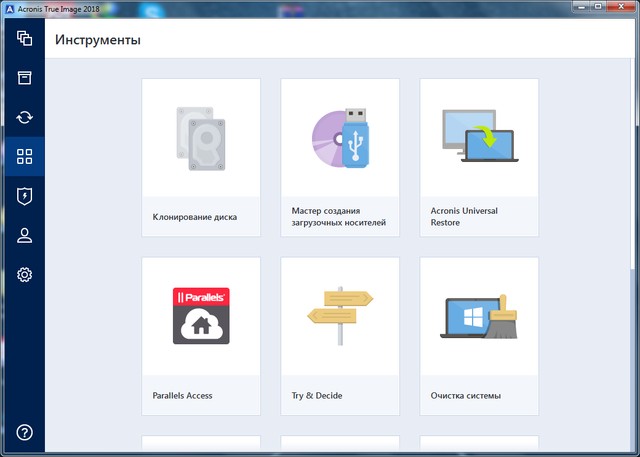The width and height of the screenshot is (640, 457).
Task: Open Settings gear icon in sidebar
Action: [25, 274]
